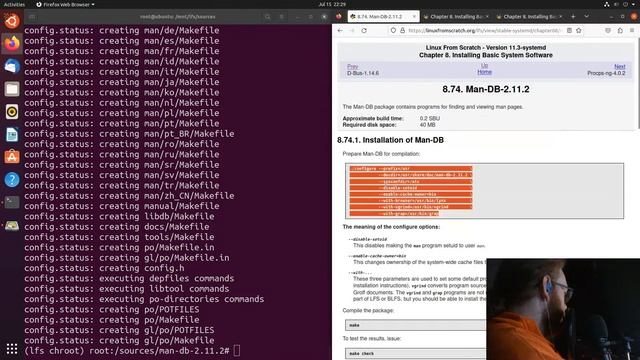This screenshot has width=640, height=360.
Task: Open the Firefox View pinned icon
Action: pos(339,17)
